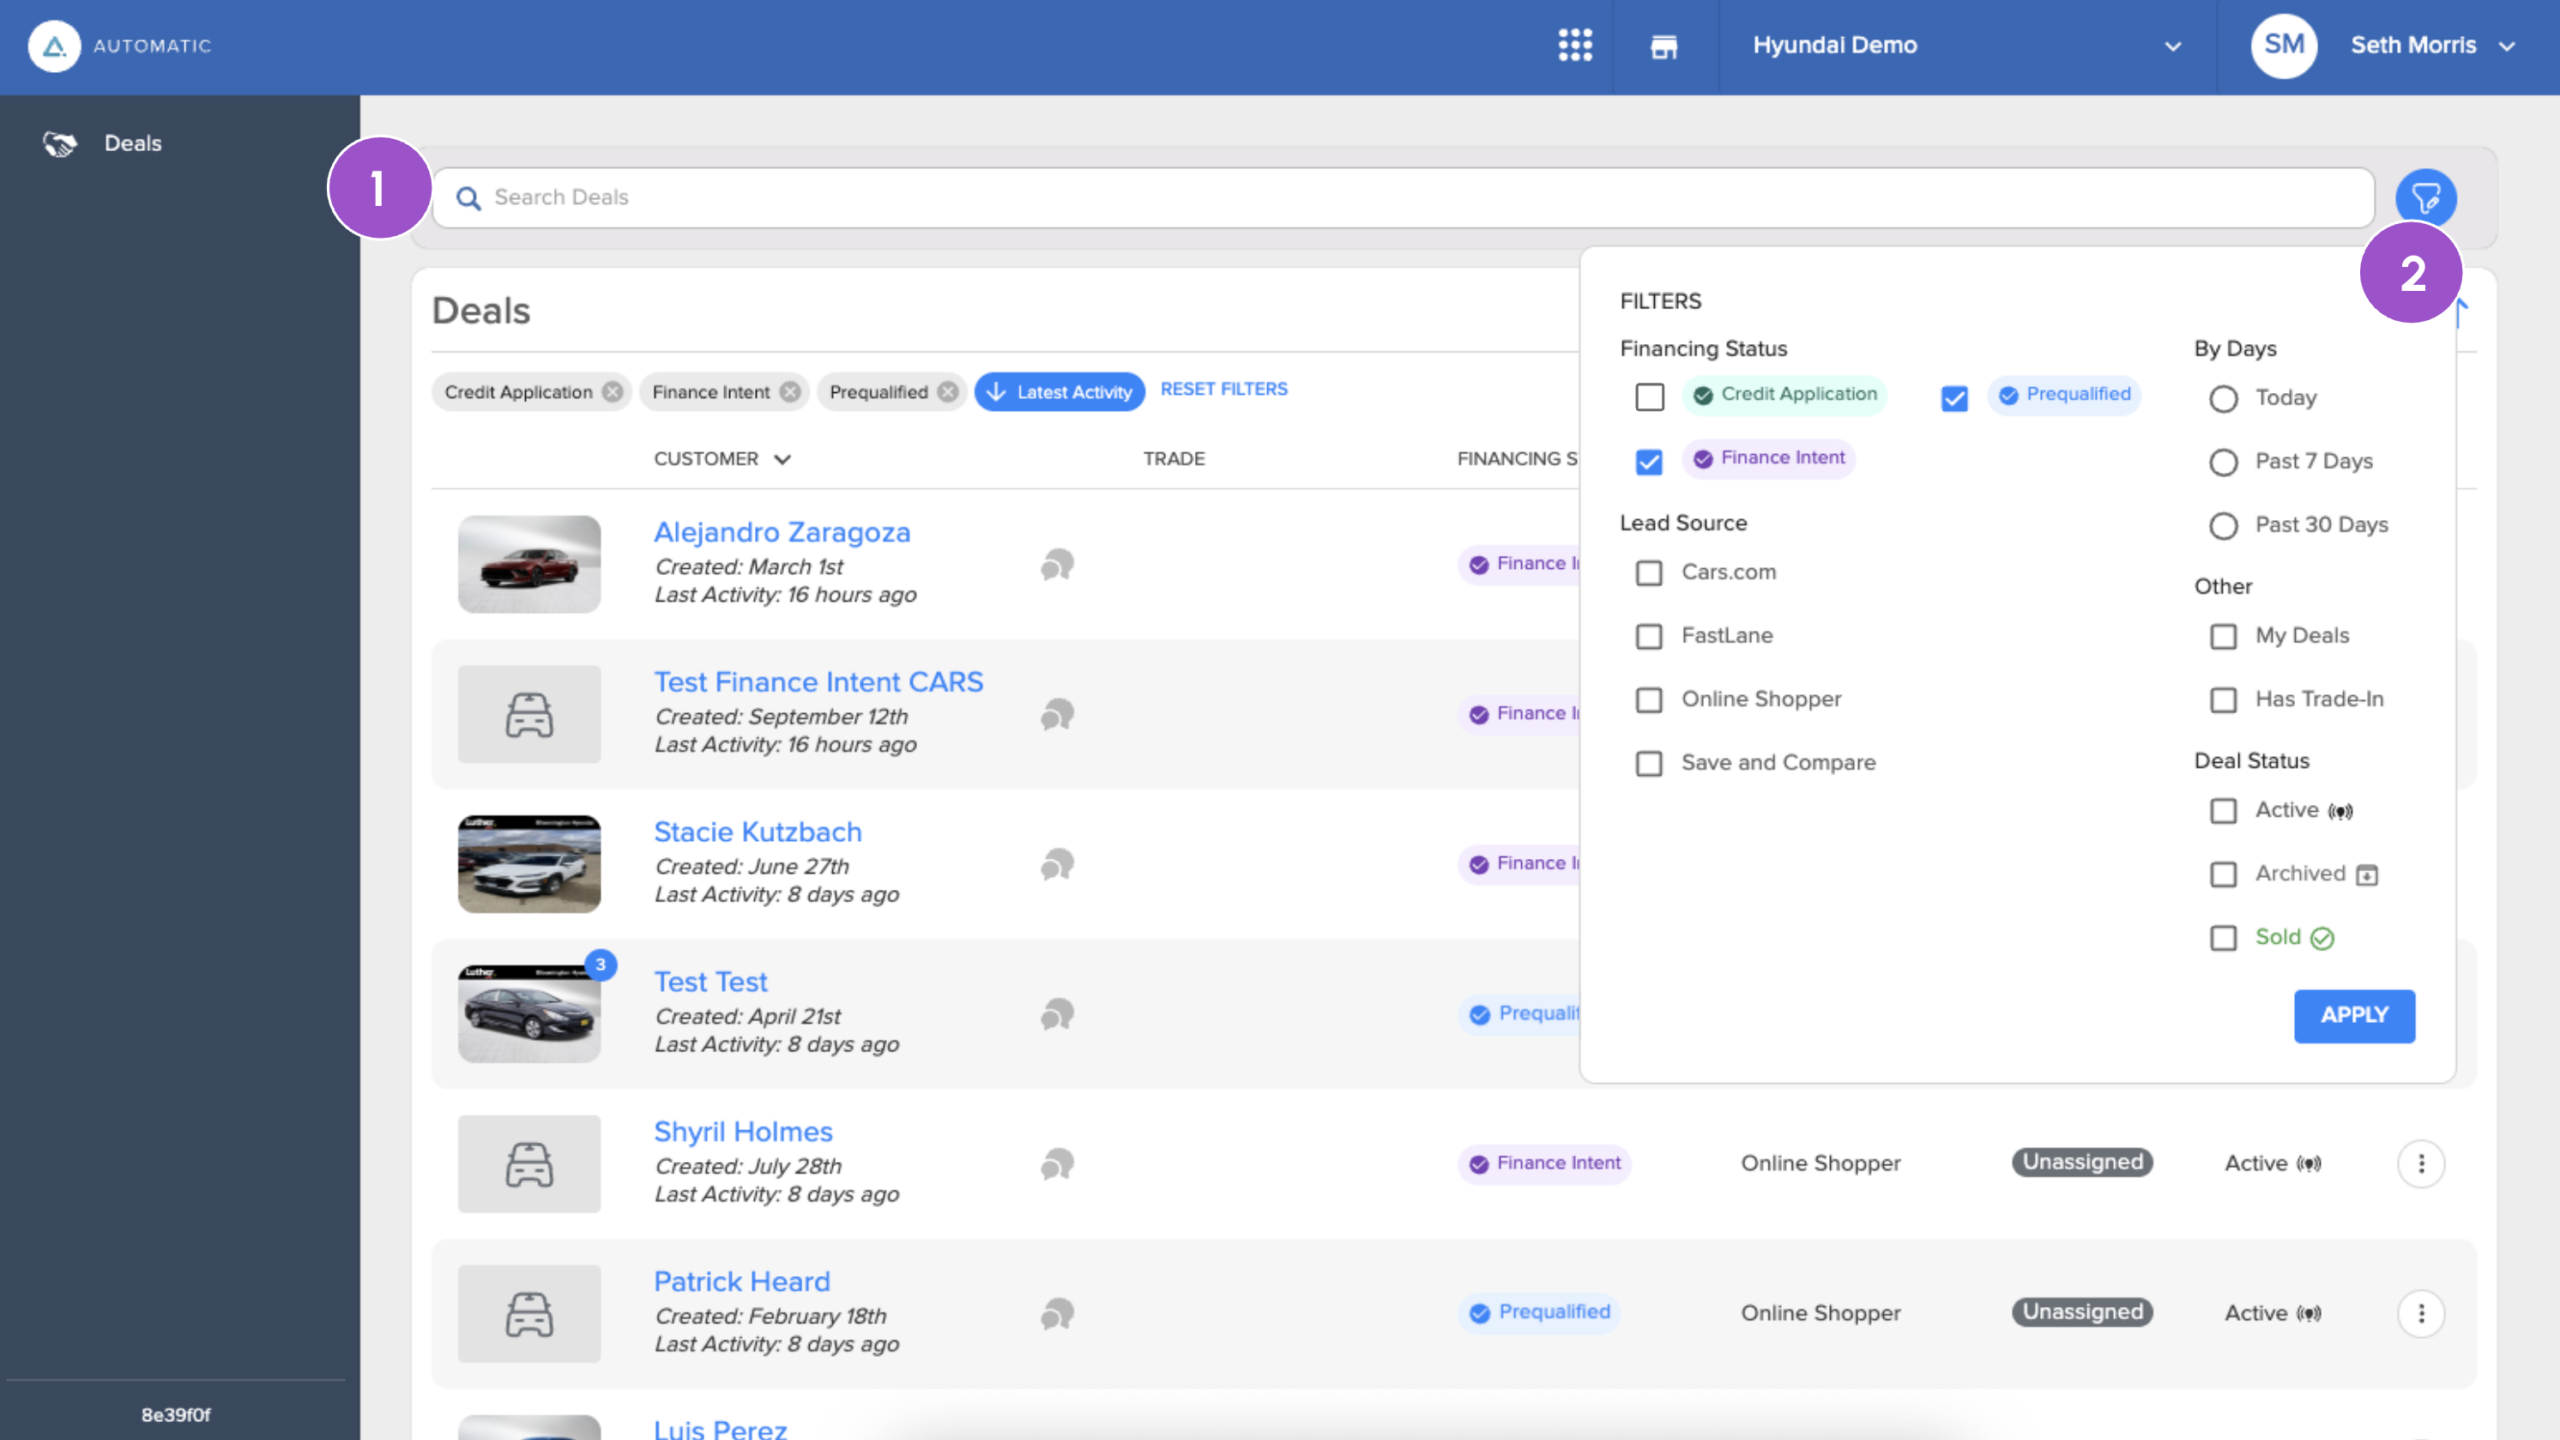This screenshot has width=2560, height=1440.
Task: Click RESET FILTERS link
Action: [1224, 389]
